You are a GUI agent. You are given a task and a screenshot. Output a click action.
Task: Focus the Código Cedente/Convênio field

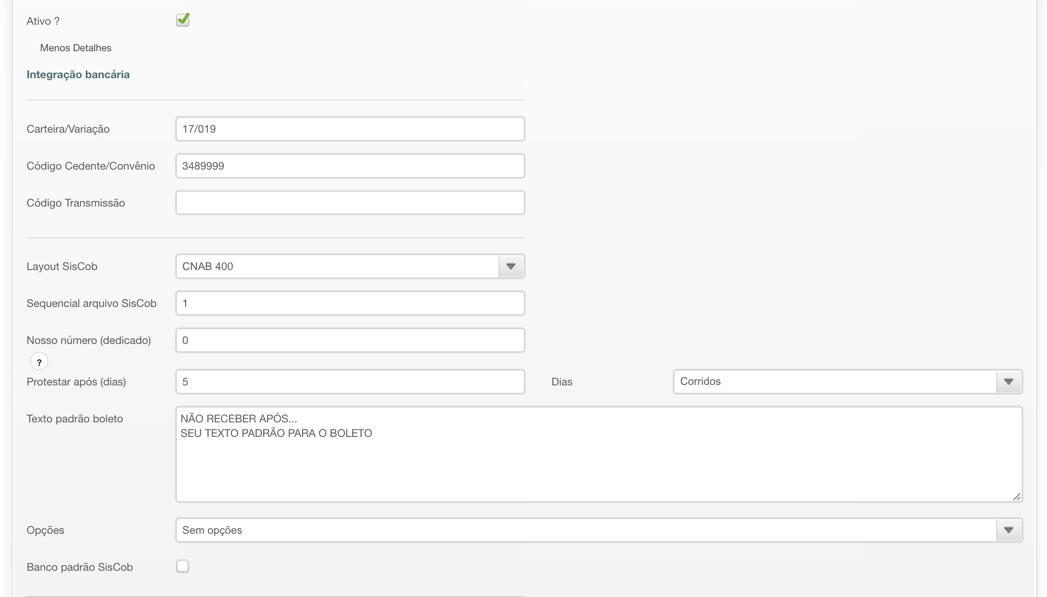[350, 166]
